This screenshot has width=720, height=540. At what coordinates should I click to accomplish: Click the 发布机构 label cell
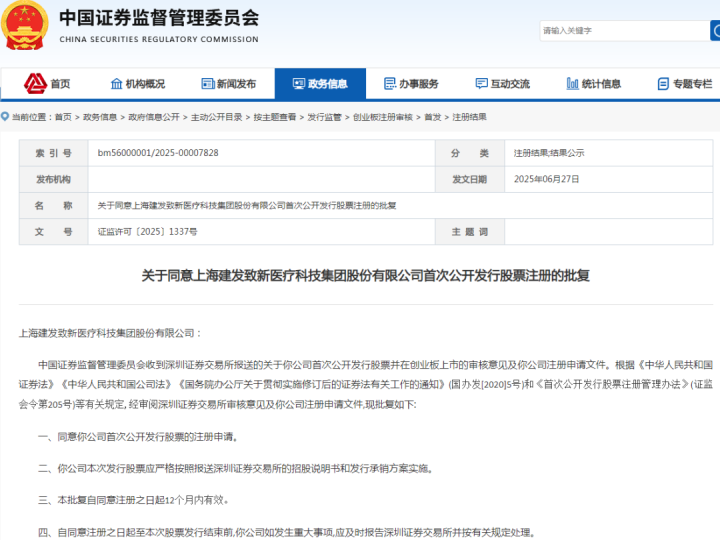coord(54,179)
